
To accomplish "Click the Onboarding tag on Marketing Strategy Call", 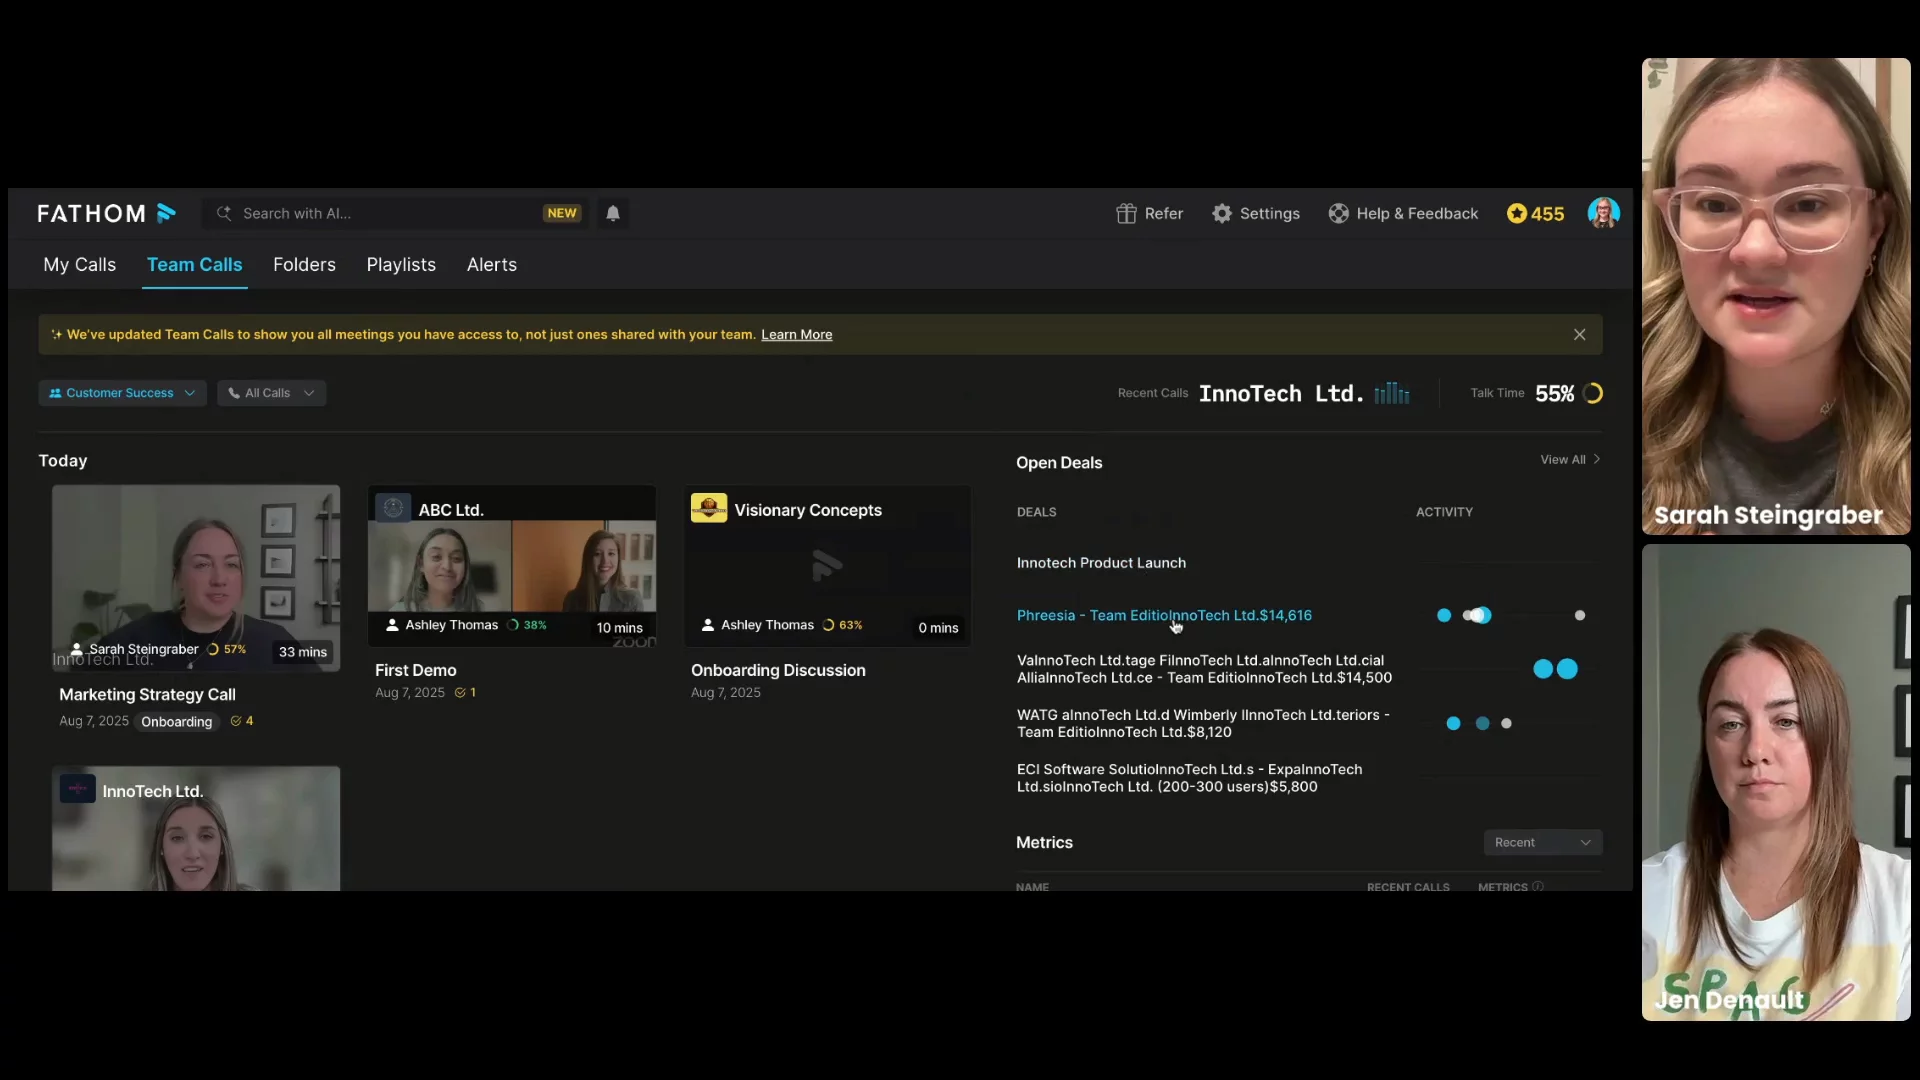I will [176, 721].
